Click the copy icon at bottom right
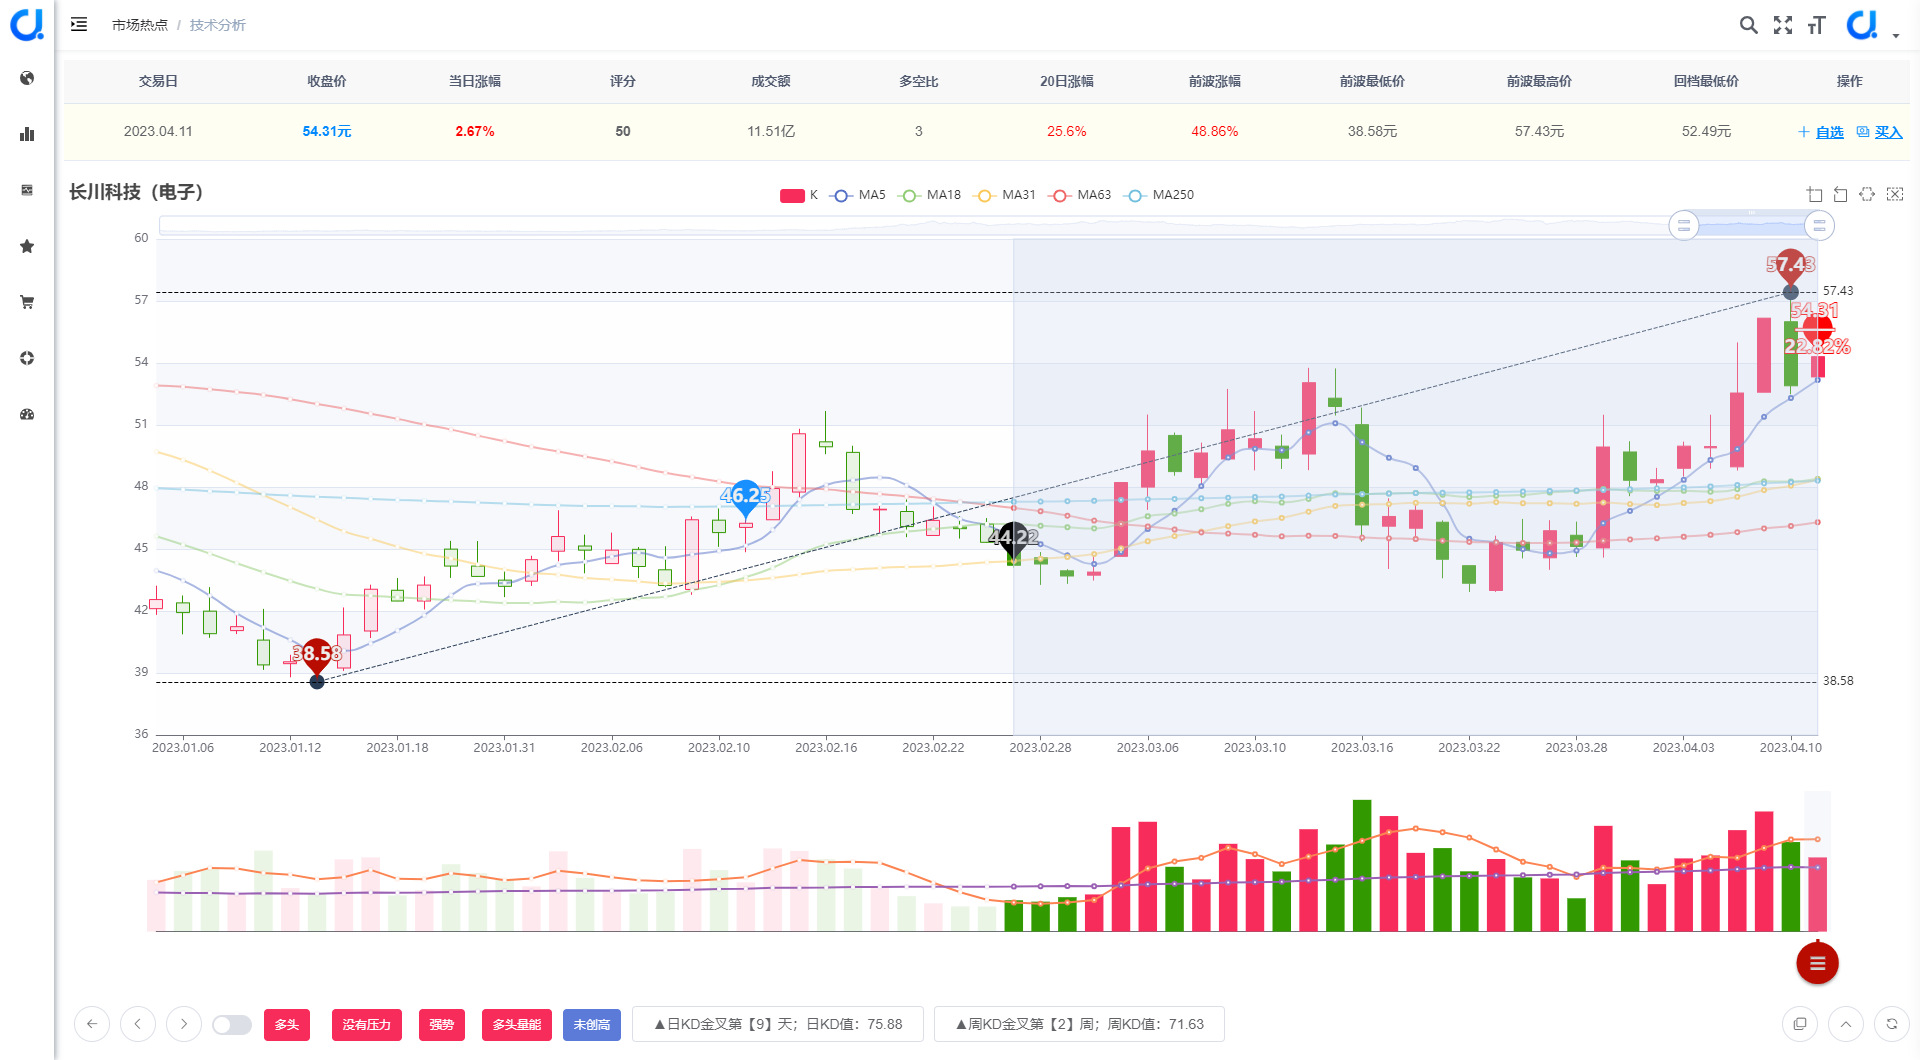 click(1800, 1024)
